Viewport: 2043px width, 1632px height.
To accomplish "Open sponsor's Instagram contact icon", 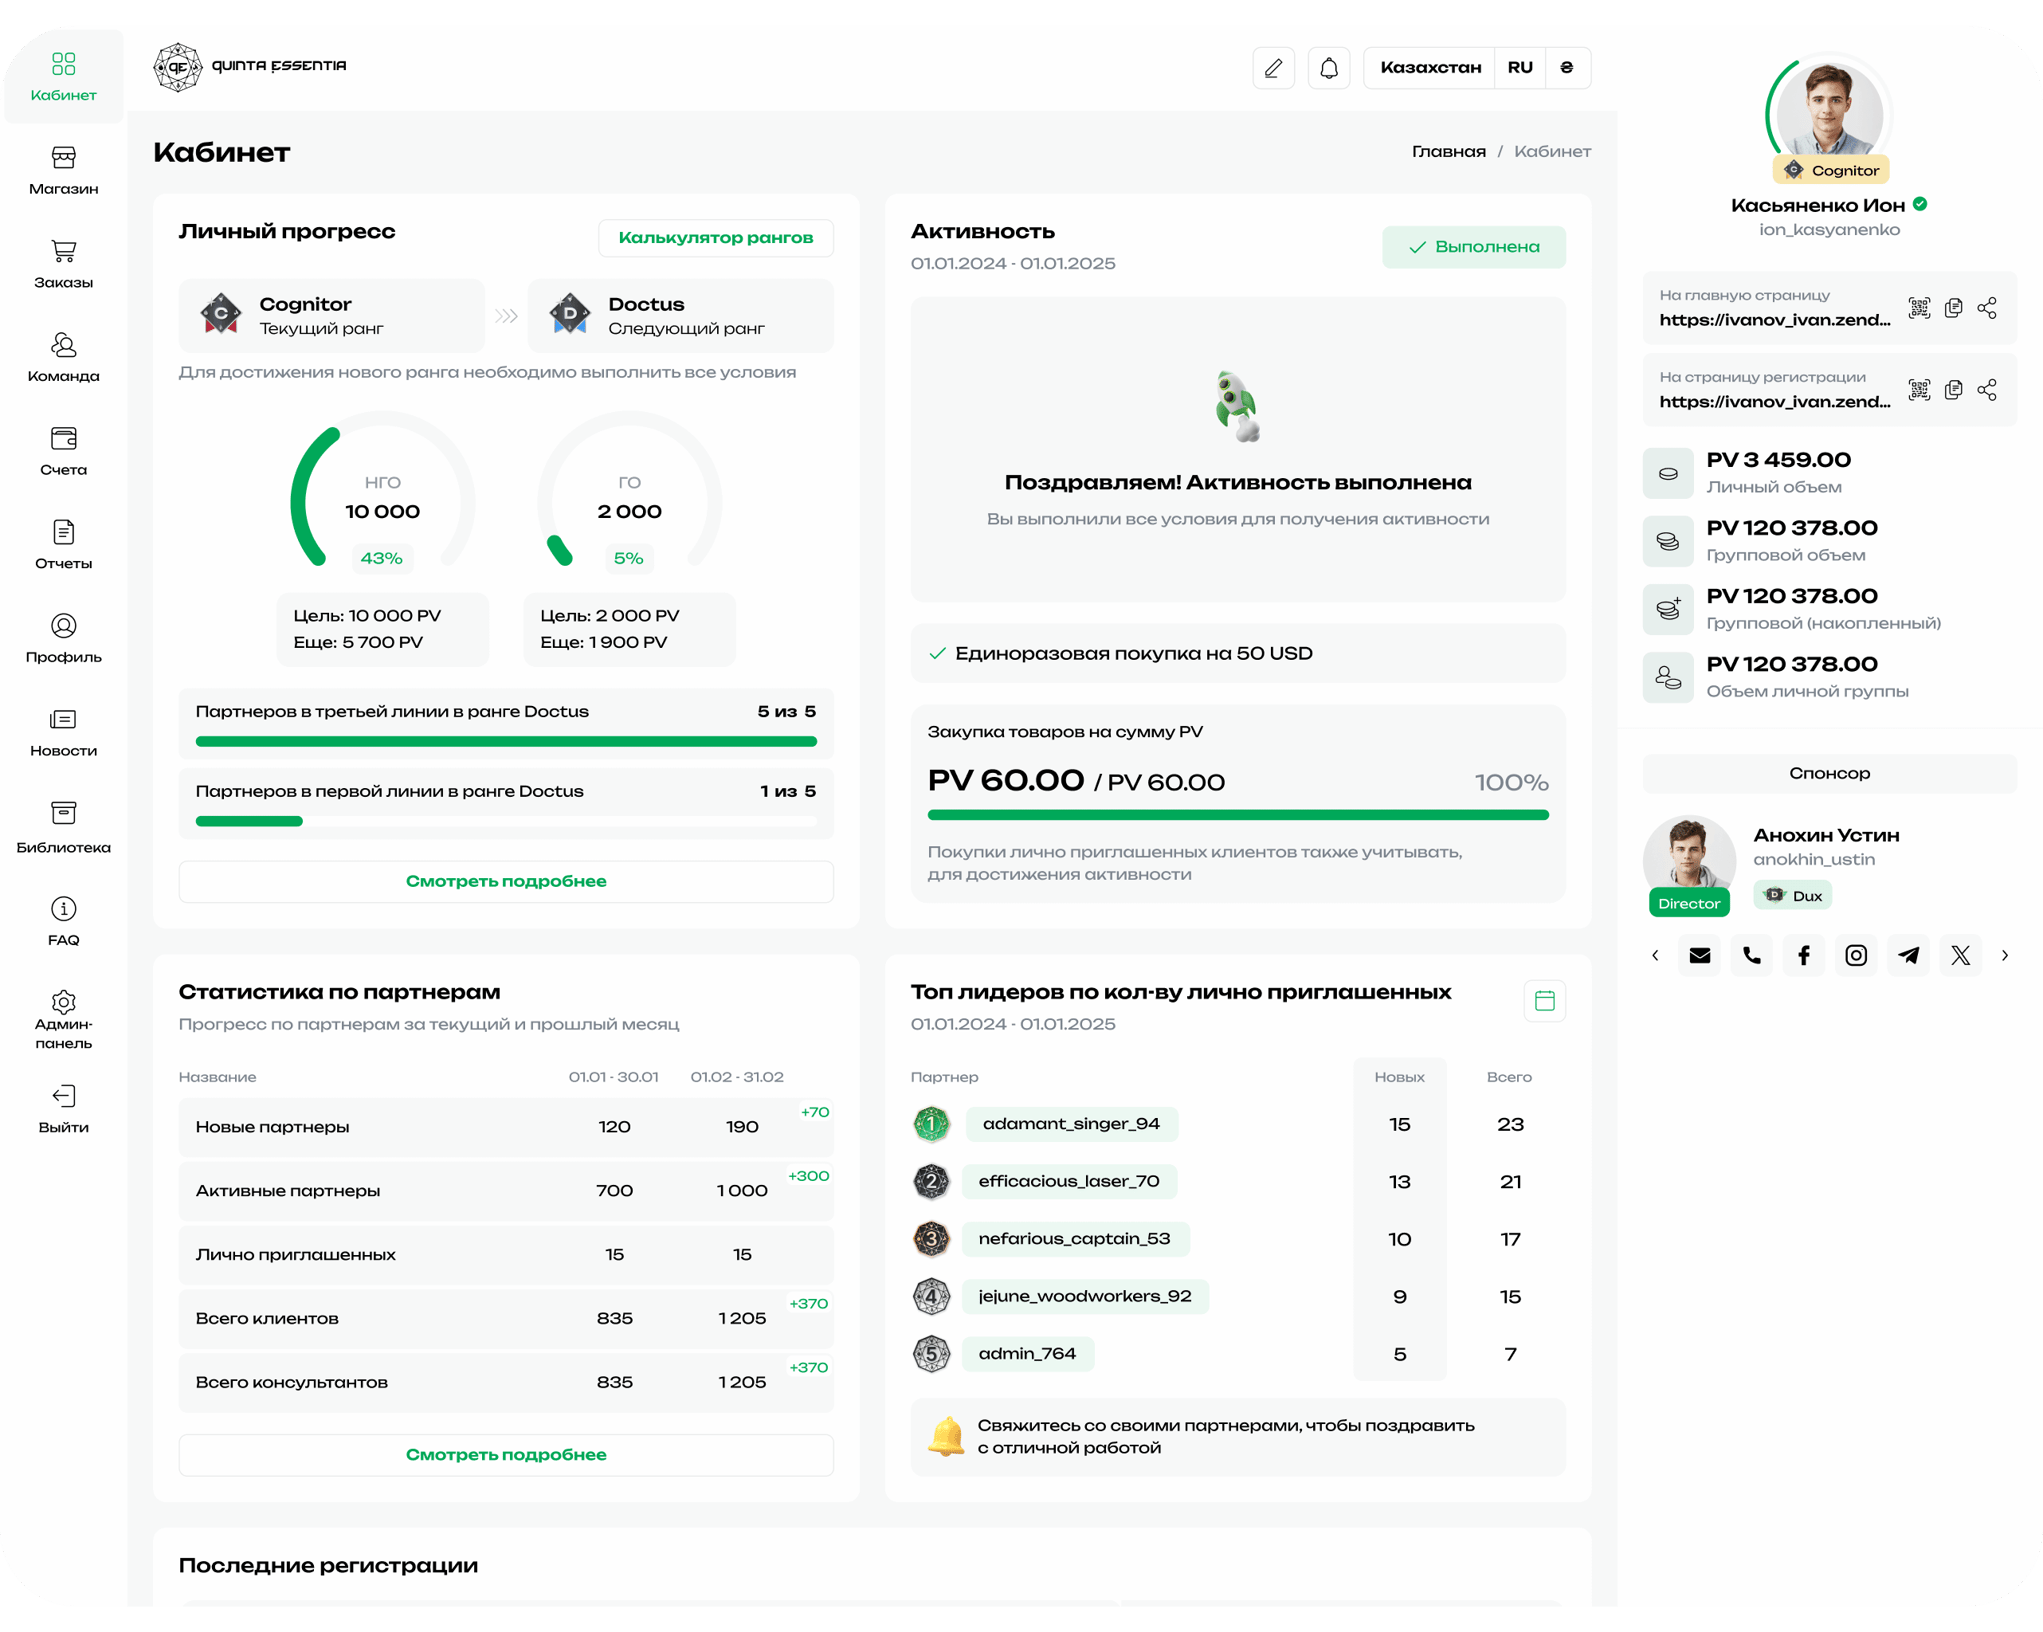I will (x=1855, y=955).
